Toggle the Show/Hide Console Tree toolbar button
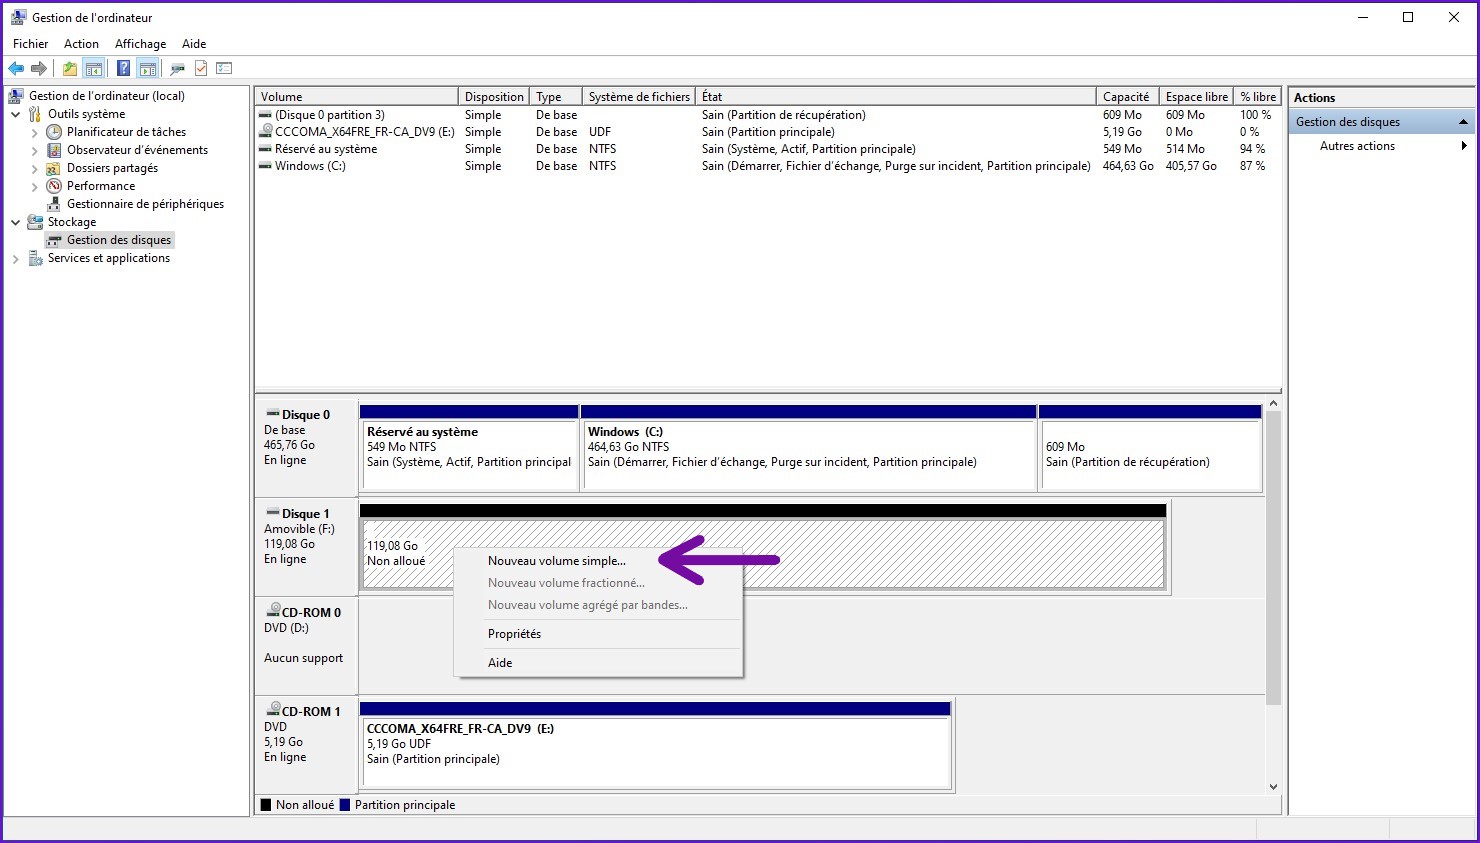This screenshot has height=843, width=1480. tap(94, 69)
